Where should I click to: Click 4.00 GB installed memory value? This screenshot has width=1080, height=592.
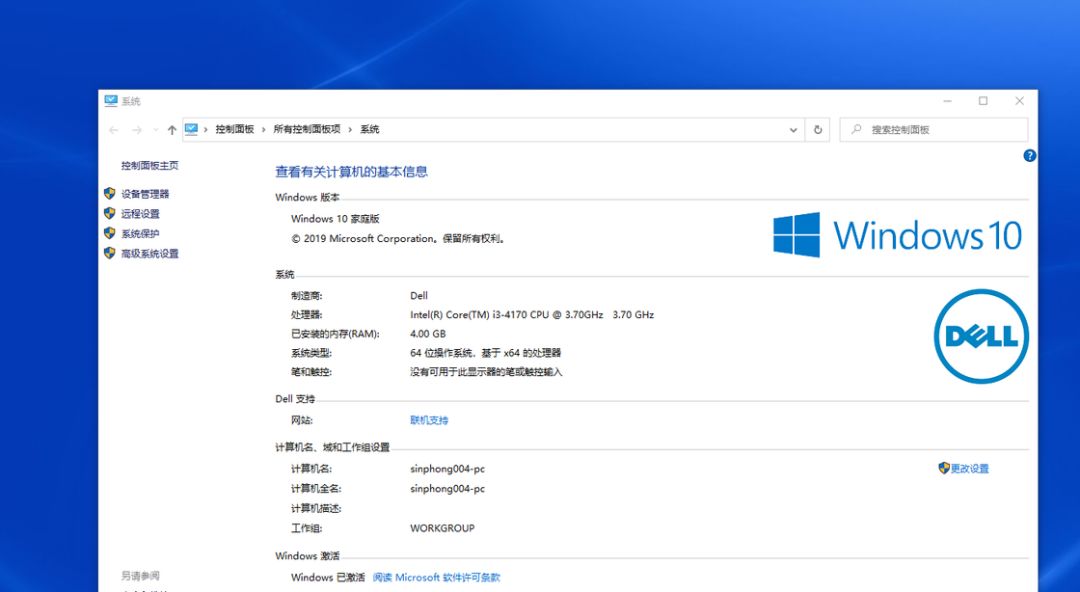pos(428,334)
